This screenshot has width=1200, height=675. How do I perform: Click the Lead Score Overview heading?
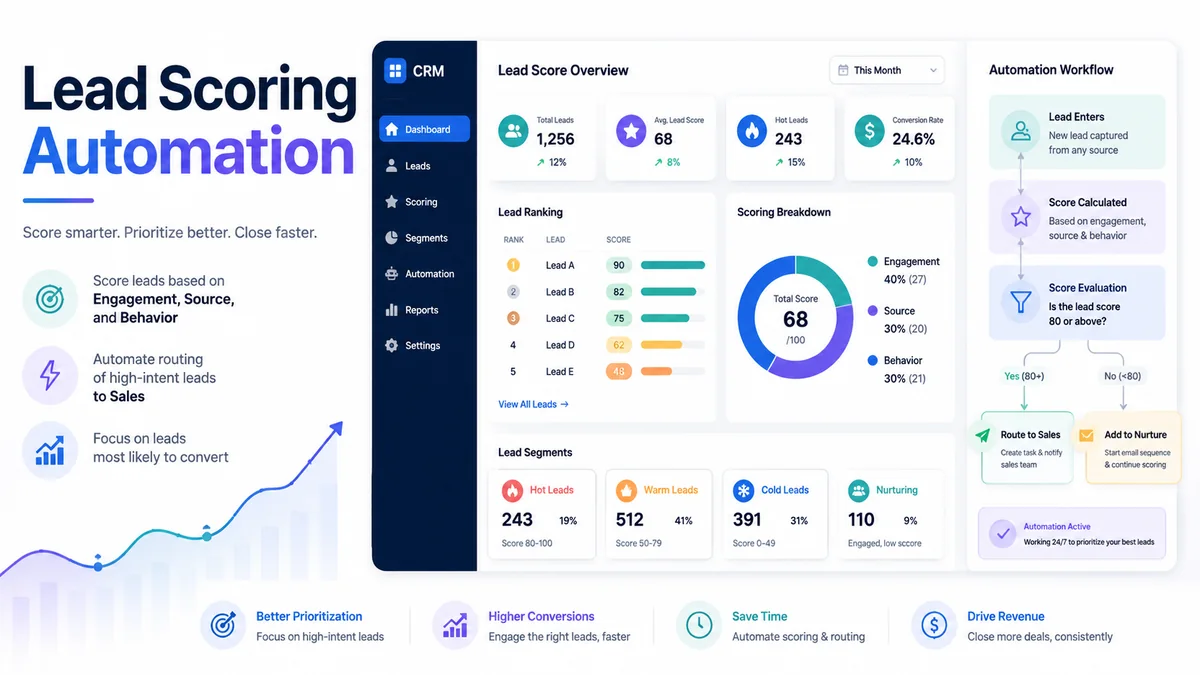click(563, 70)
